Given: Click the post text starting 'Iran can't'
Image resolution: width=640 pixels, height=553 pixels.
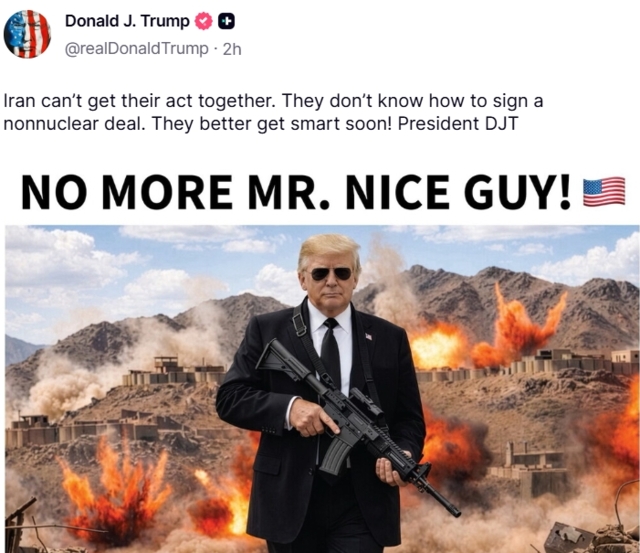Looking at the screenshot, I should click(x=273, y=112).
